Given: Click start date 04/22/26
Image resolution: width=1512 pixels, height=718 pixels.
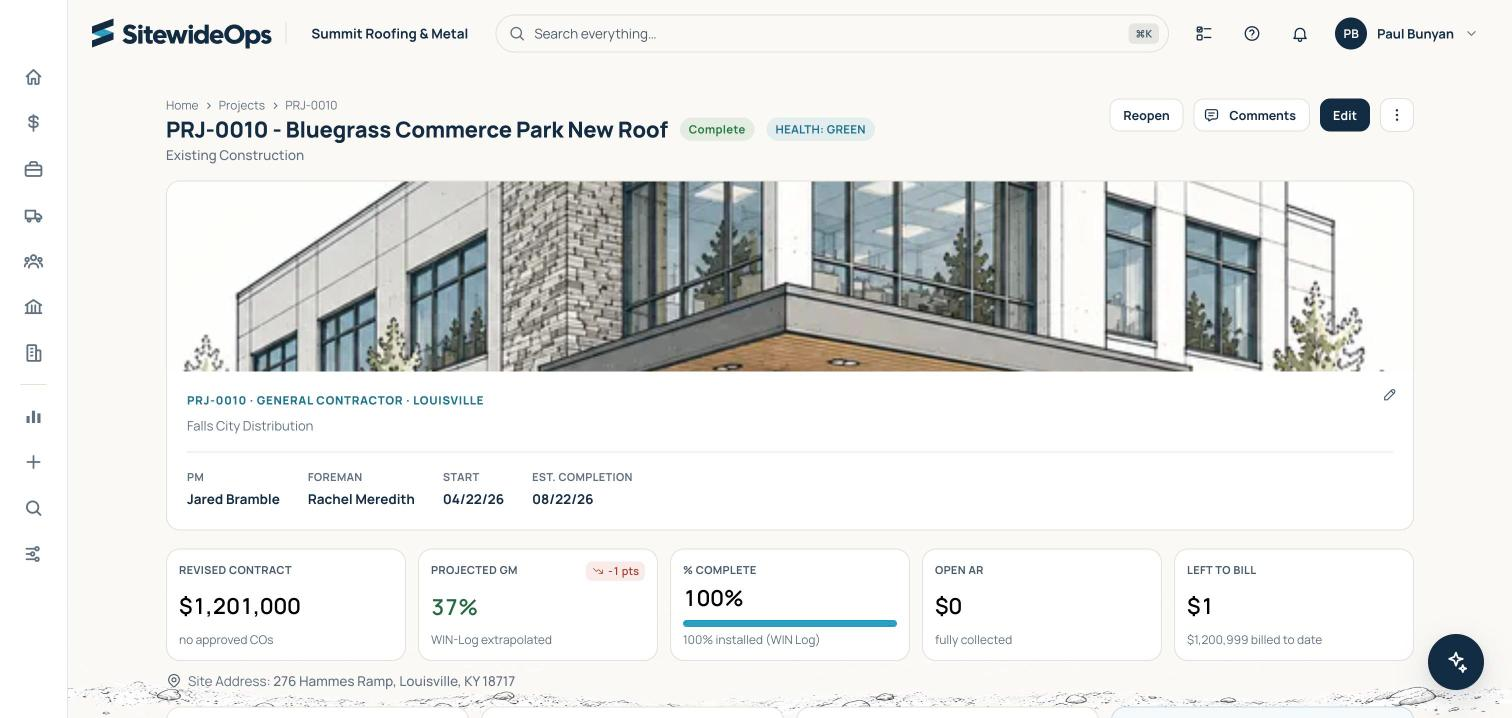Looking at the screenshot, I should point(473,499).
